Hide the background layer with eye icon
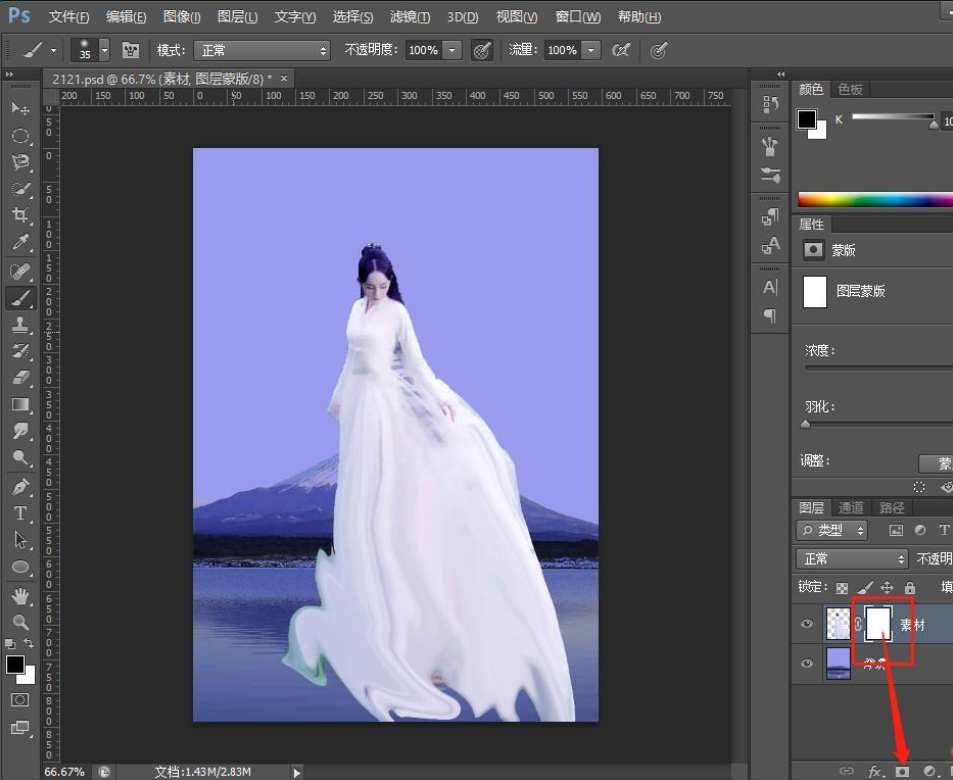 tap(807, 664)
